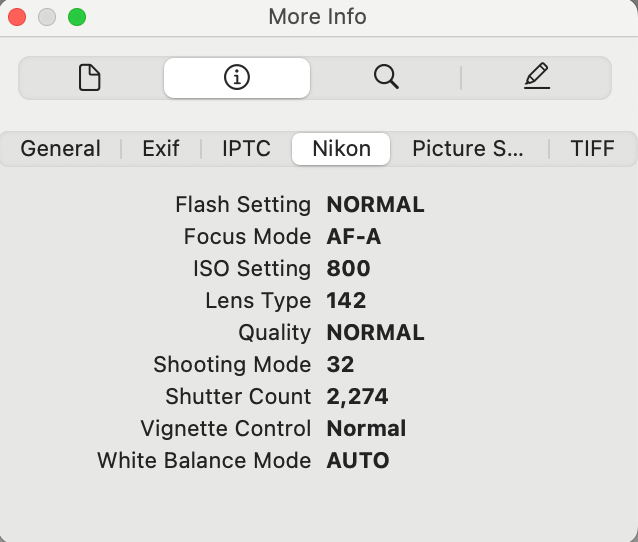Viewport: 638px width, 542px height.
Task: Click the ISO Setting value 800
Action: coord(348,268)
